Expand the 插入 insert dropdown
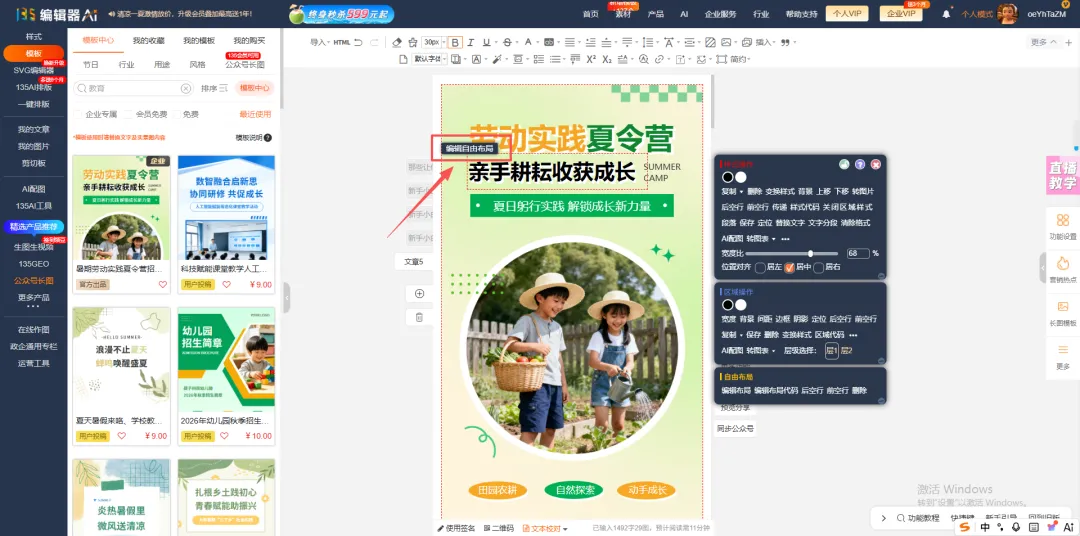The image size is (1080, 536). [x=765, y=43]
